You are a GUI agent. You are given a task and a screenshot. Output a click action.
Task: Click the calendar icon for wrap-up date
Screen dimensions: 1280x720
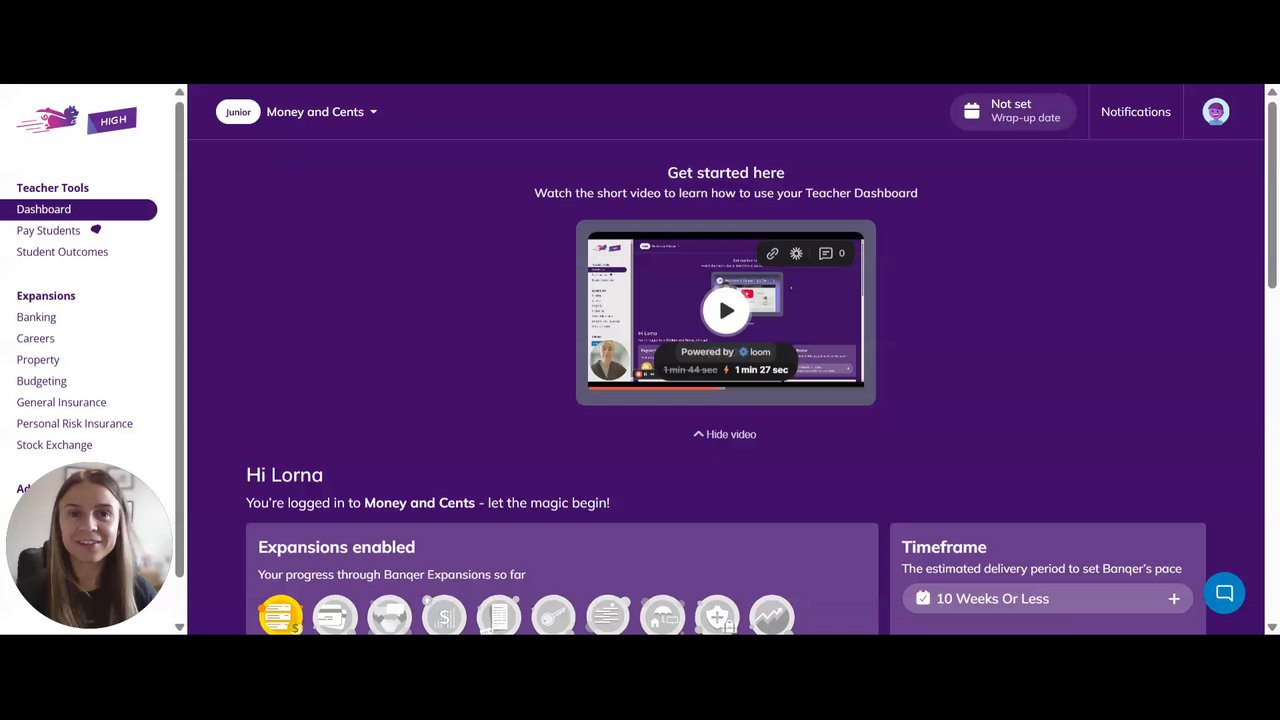click(x=972, y=111)
